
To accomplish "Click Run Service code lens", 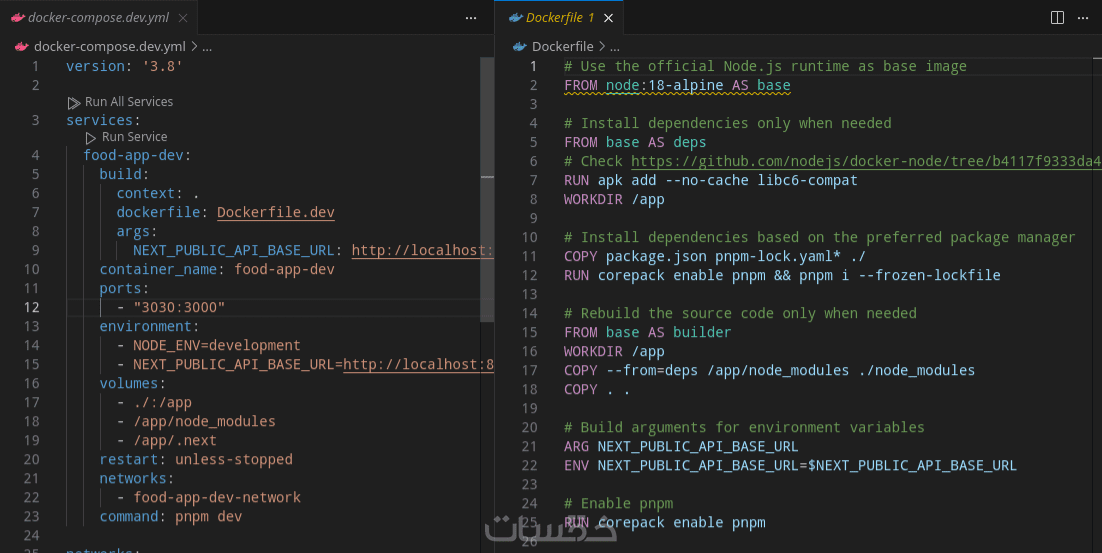I will (x=134, y=137).
